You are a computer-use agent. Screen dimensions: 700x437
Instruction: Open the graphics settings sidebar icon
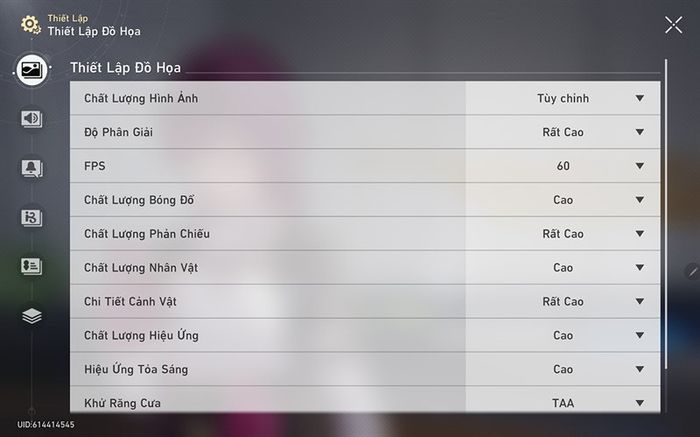click(x=31, y=70)
